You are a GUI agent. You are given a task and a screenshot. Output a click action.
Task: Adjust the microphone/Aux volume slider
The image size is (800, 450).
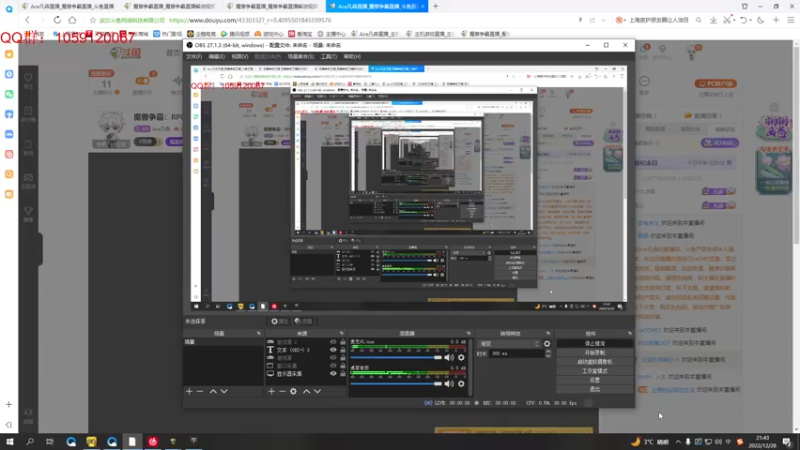[396, 358]
